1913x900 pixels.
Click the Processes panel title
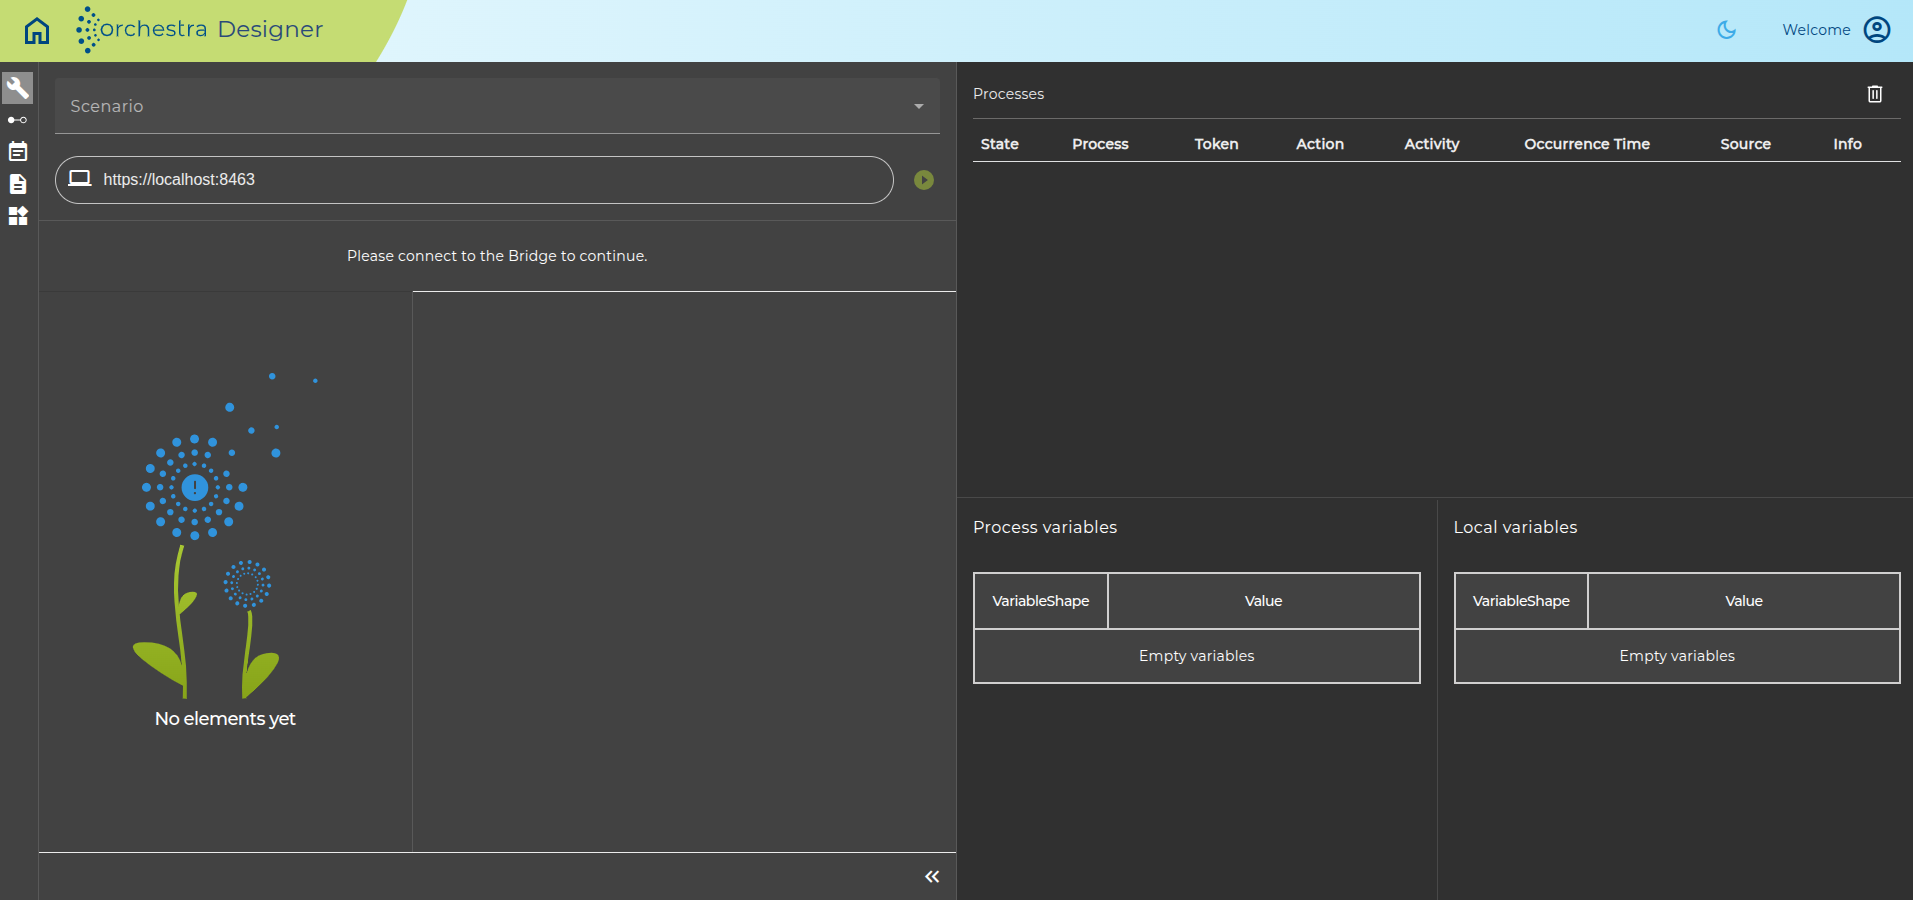click(1008, 94)
